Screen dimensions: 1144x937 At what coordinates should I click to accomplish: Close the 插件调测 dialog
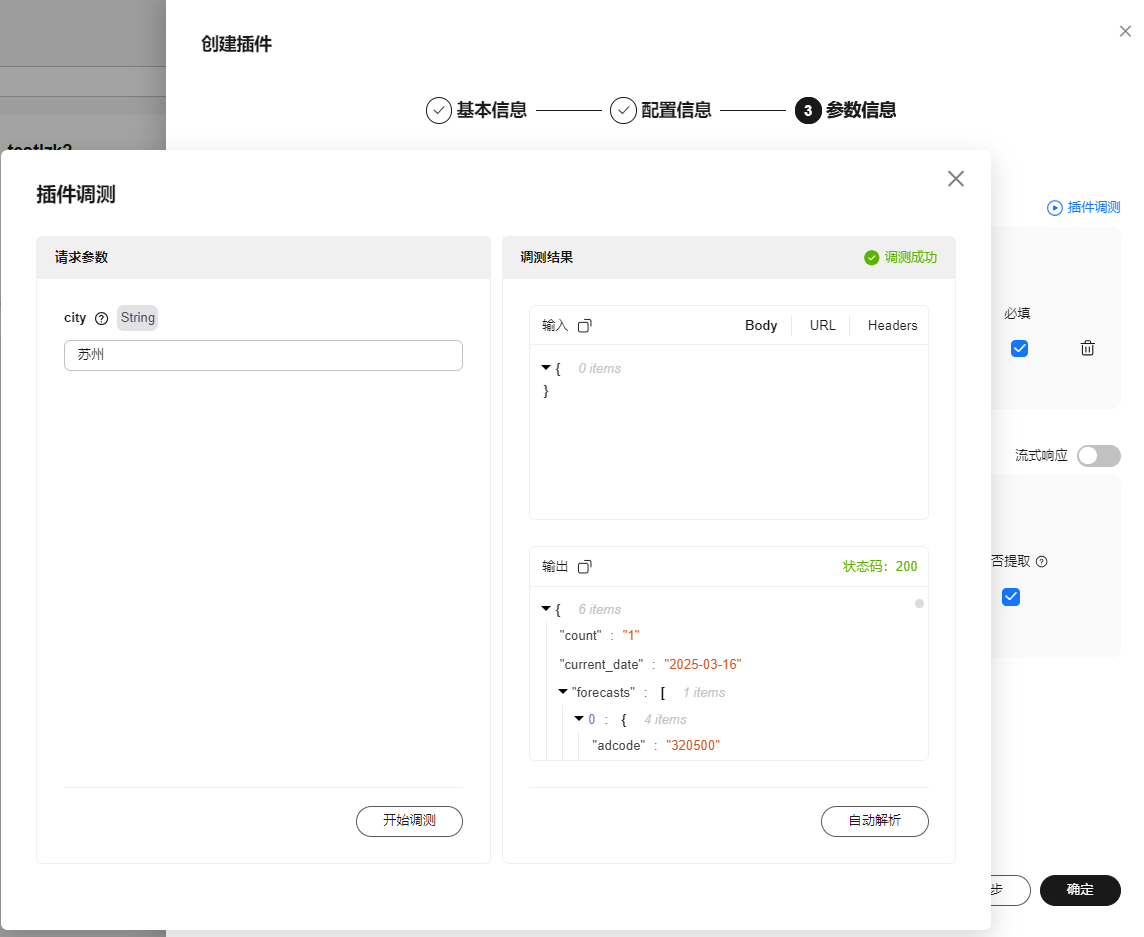(x=956, y=179)
